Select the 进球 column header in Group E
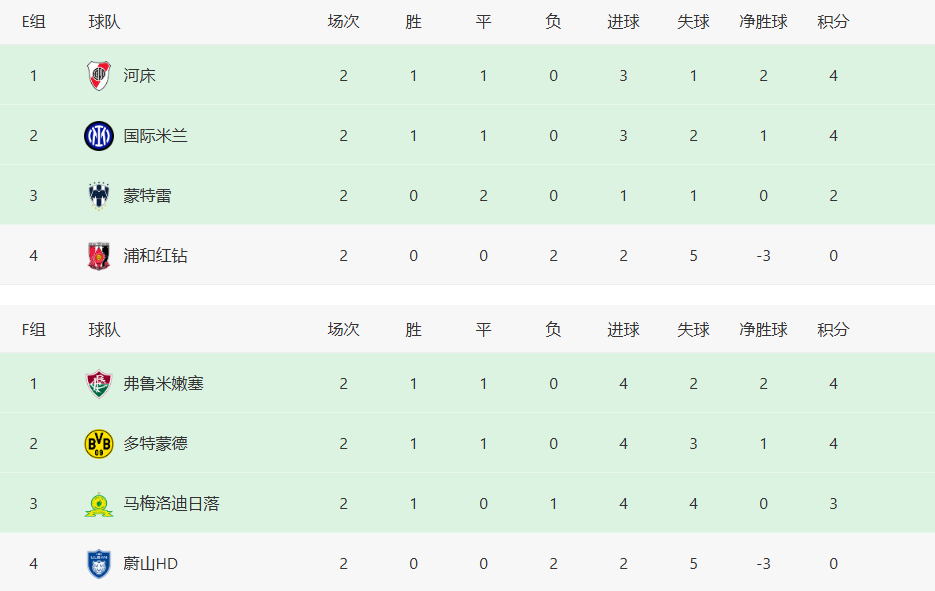This screenshot has height=591, width=935. pyautogui.click(x=623, y=22)
